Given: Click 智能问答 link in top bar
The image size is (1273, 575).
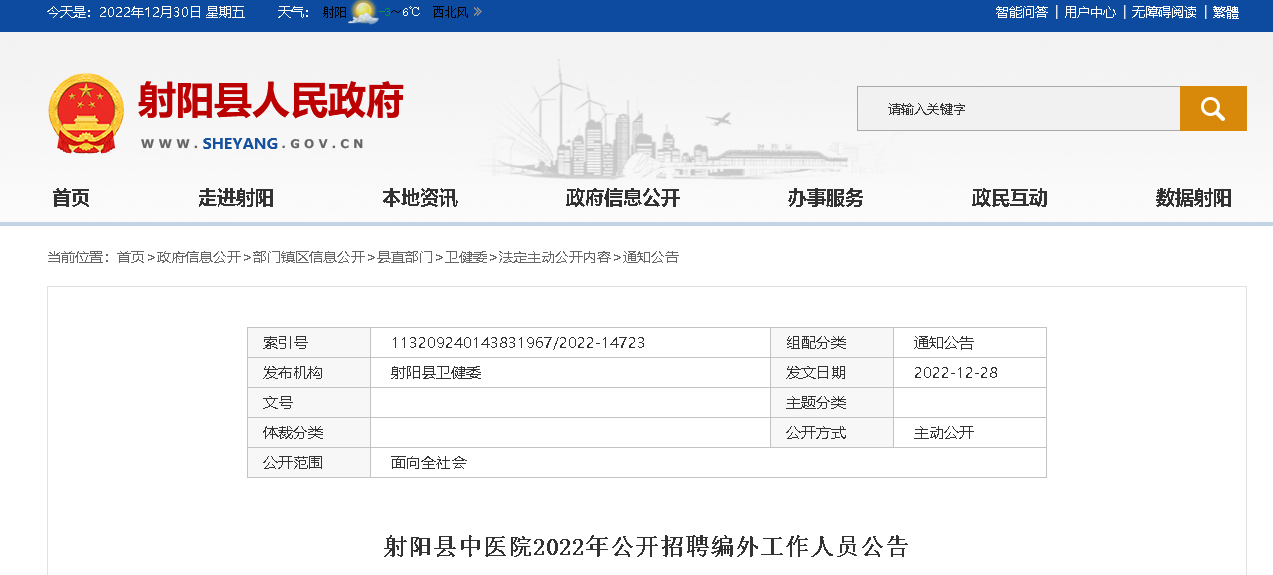Looking at the screenshot, I should tap(1021, 12).
